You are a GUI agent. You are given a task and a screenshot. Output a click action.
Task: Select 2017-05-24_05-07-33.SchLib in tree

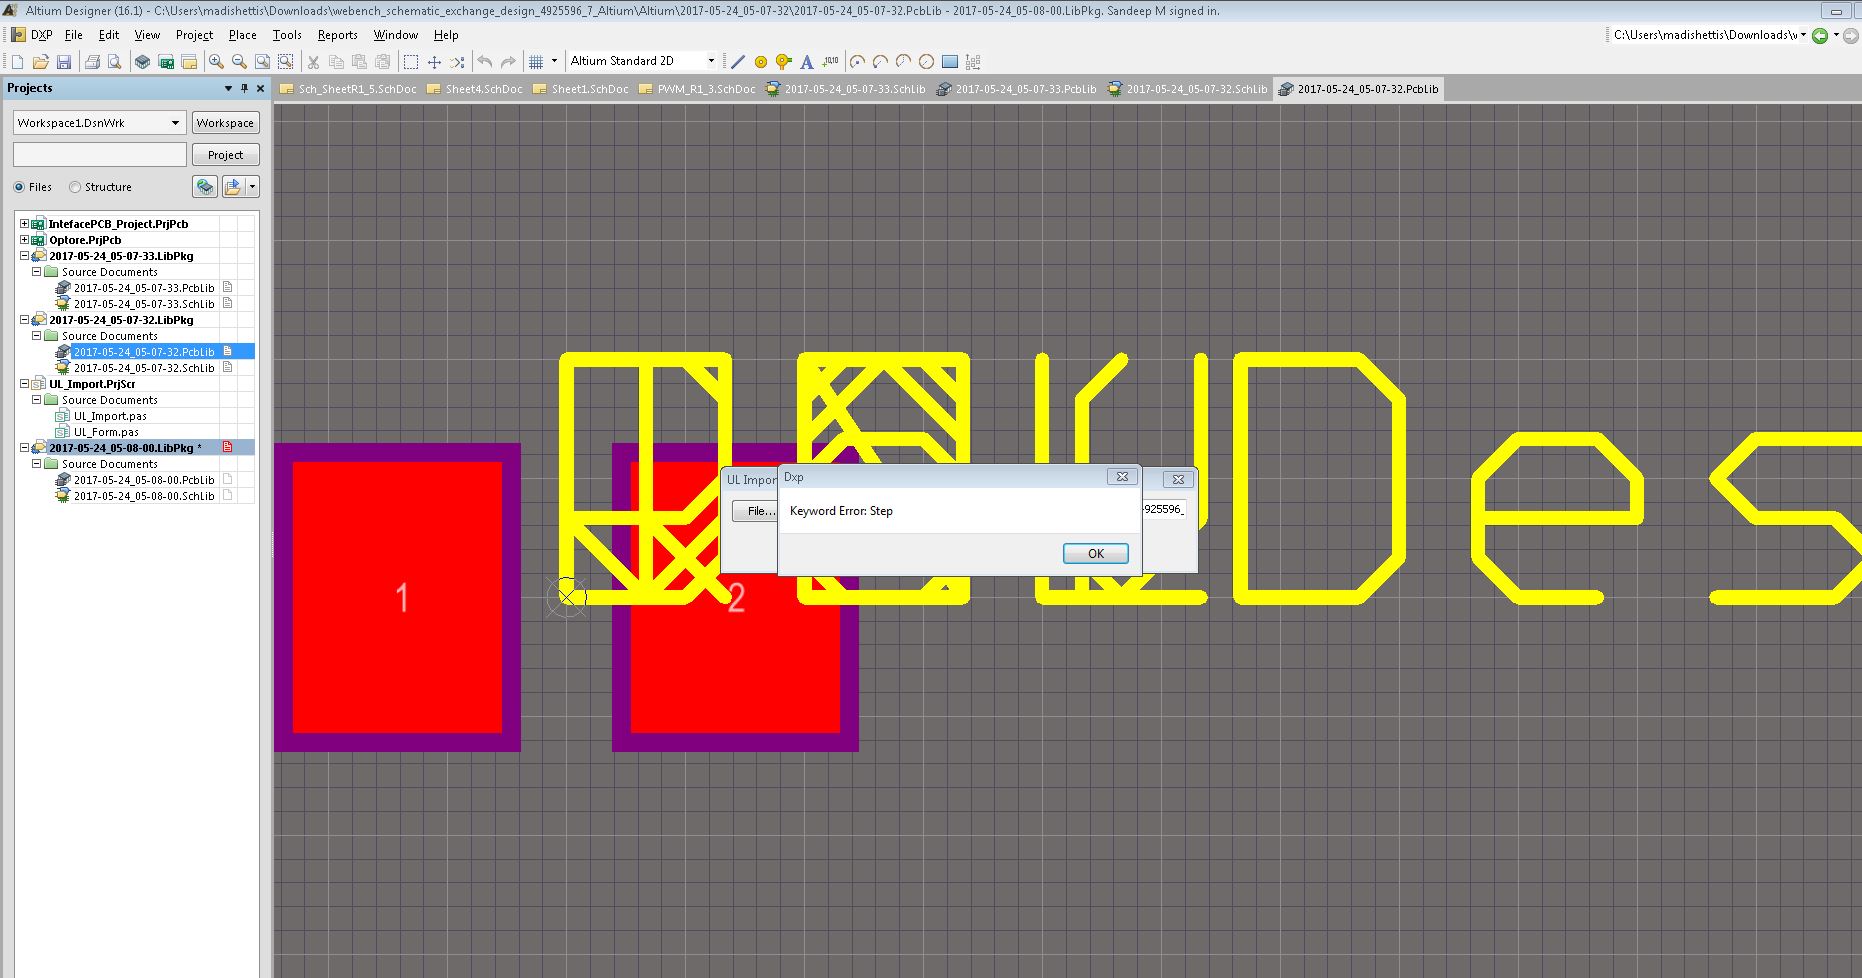(144, 304)
